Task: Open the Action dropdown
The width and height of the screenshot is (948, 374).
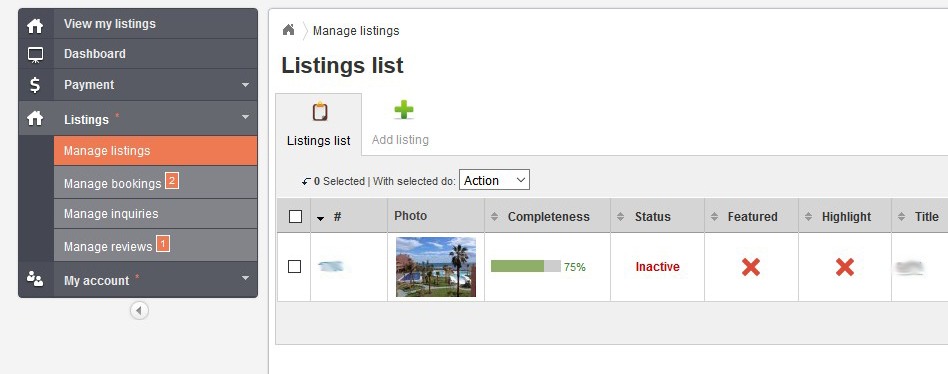Action: pos(494,180)
